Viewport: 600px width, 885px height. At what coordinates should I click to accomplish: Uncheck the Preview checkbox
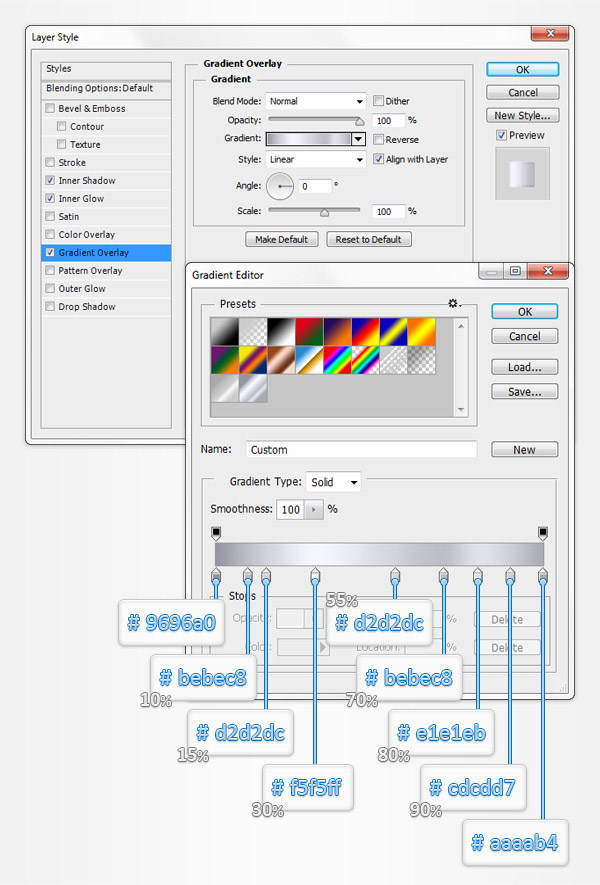point(502,135)
